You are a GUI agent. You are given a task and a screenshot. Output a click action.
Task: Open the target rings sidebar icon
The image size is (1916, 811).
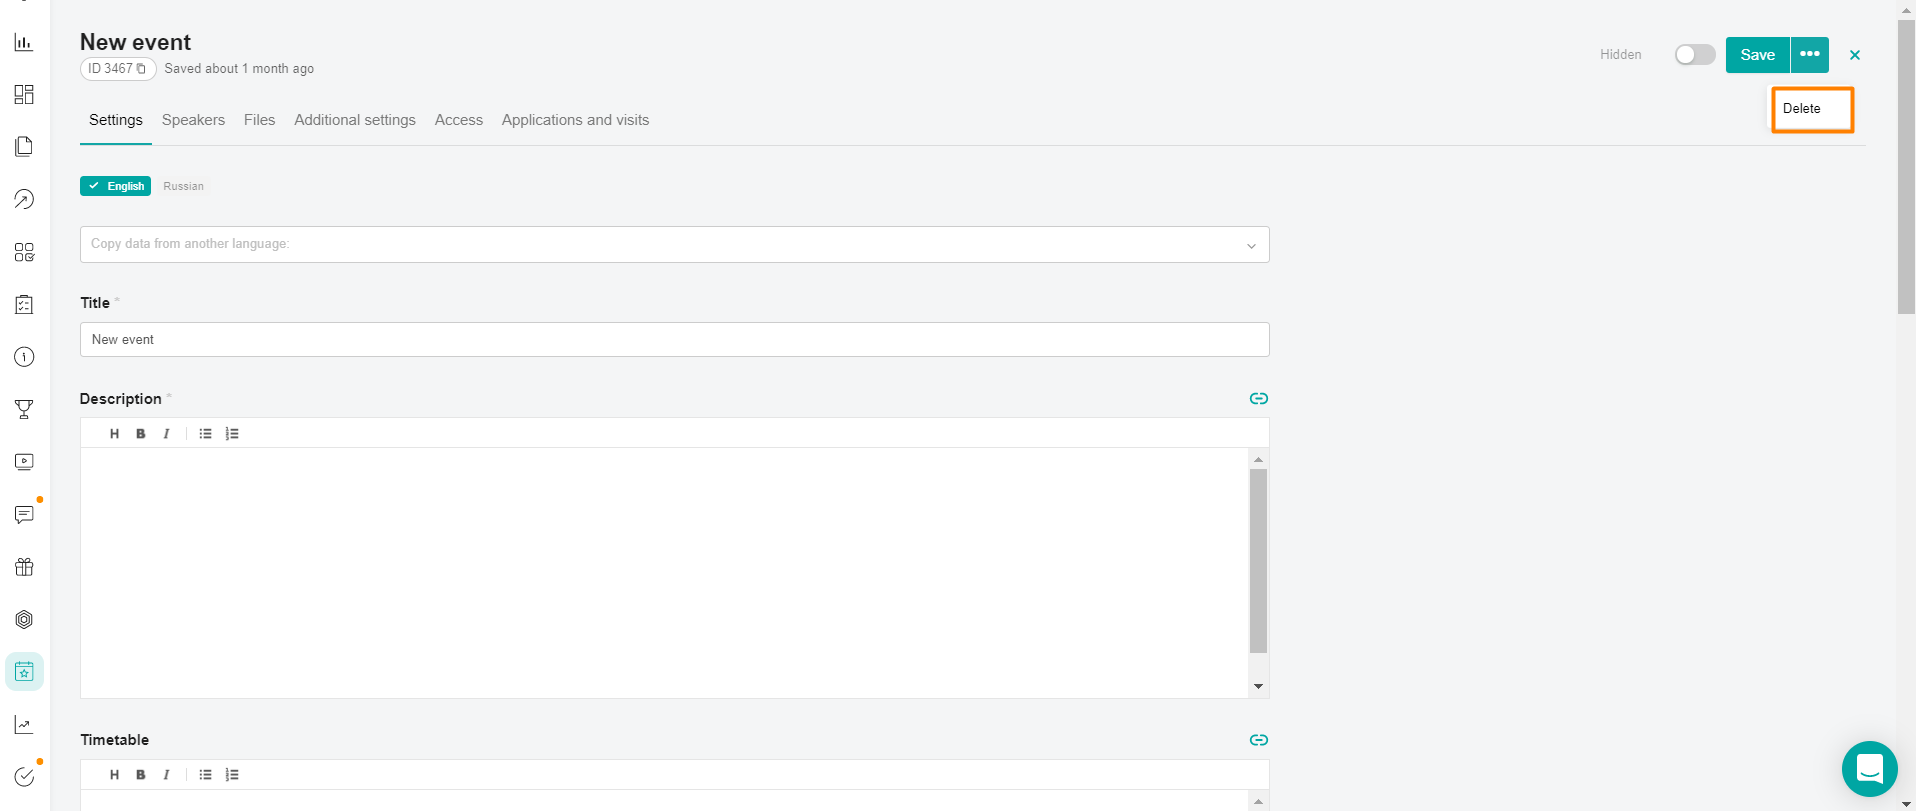(x=24, y=619)
